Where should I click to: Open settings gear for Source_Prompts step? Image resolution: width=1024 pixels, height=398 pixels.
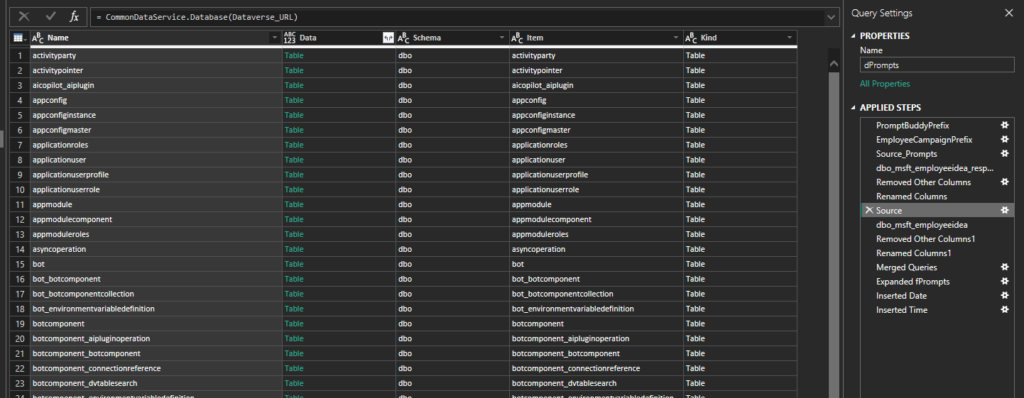[1005, 154]
